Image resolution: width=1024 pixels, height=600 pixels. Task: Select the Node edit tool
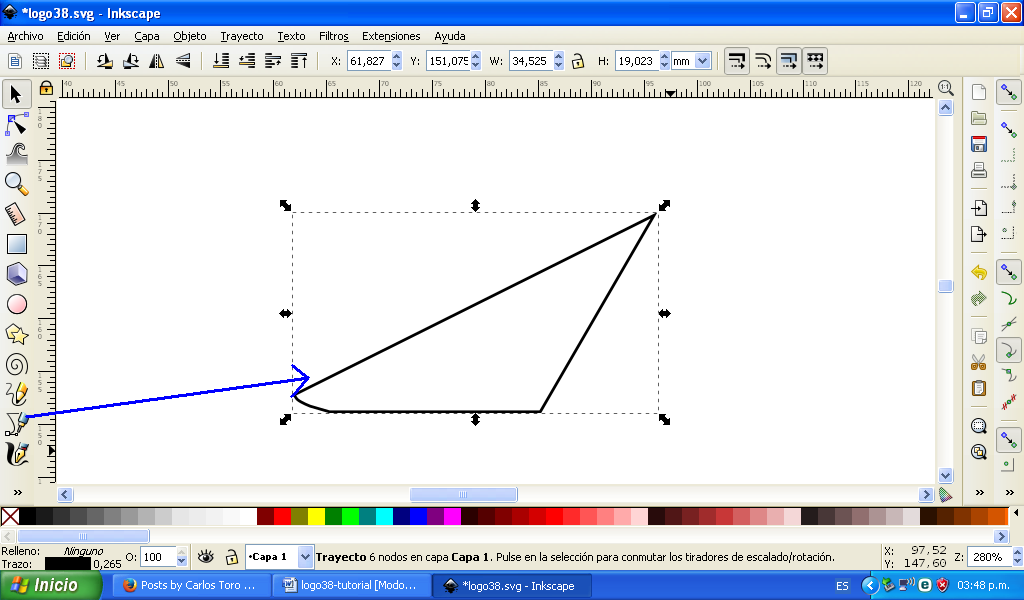16,124
